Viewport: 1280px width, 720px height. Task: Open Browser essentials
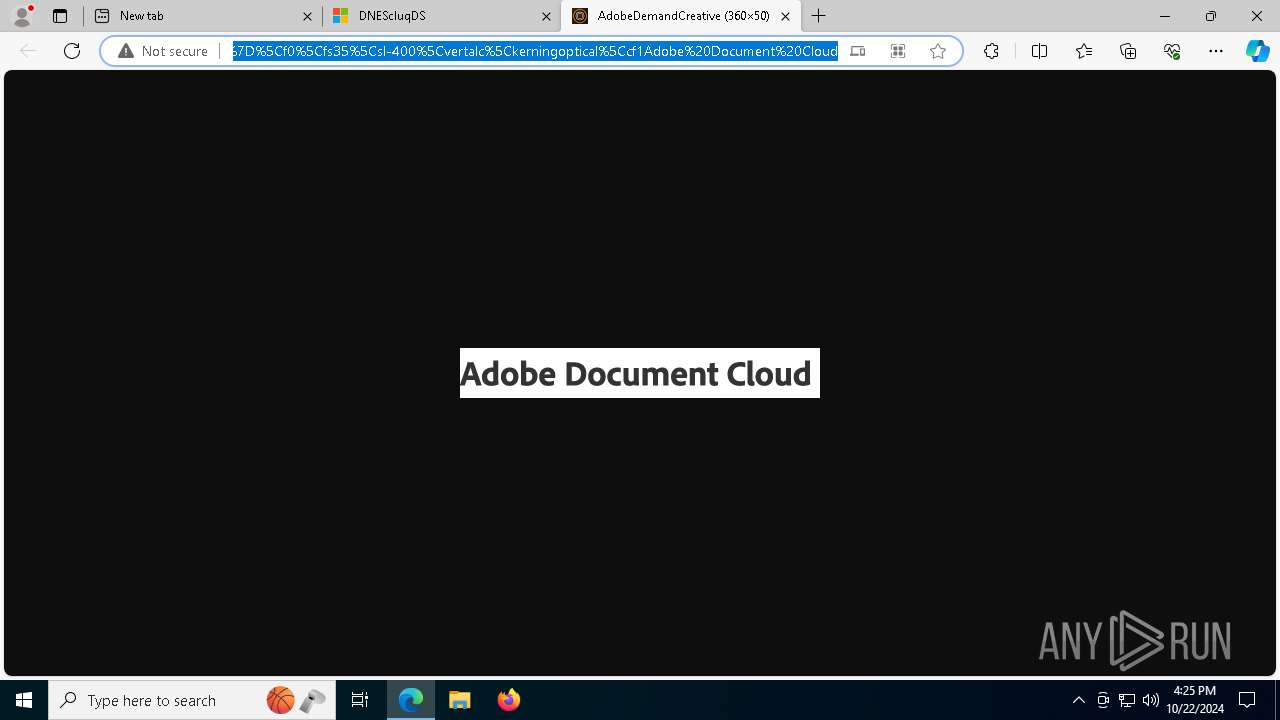(1172, 51)
